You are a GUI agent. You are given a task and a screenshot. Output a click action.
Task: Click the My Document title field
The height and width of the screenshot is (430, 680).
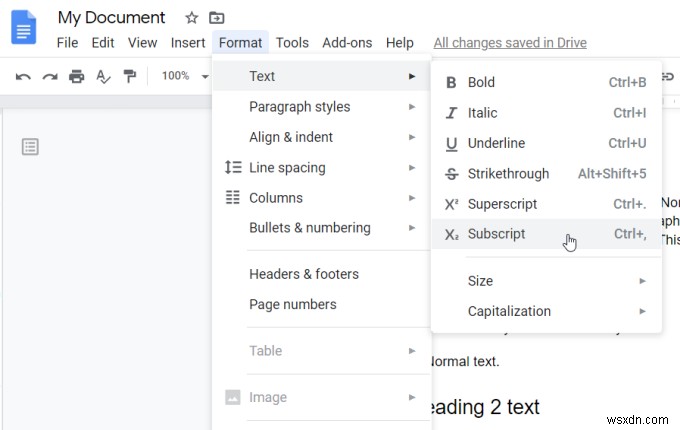click(x=111, y=18)
